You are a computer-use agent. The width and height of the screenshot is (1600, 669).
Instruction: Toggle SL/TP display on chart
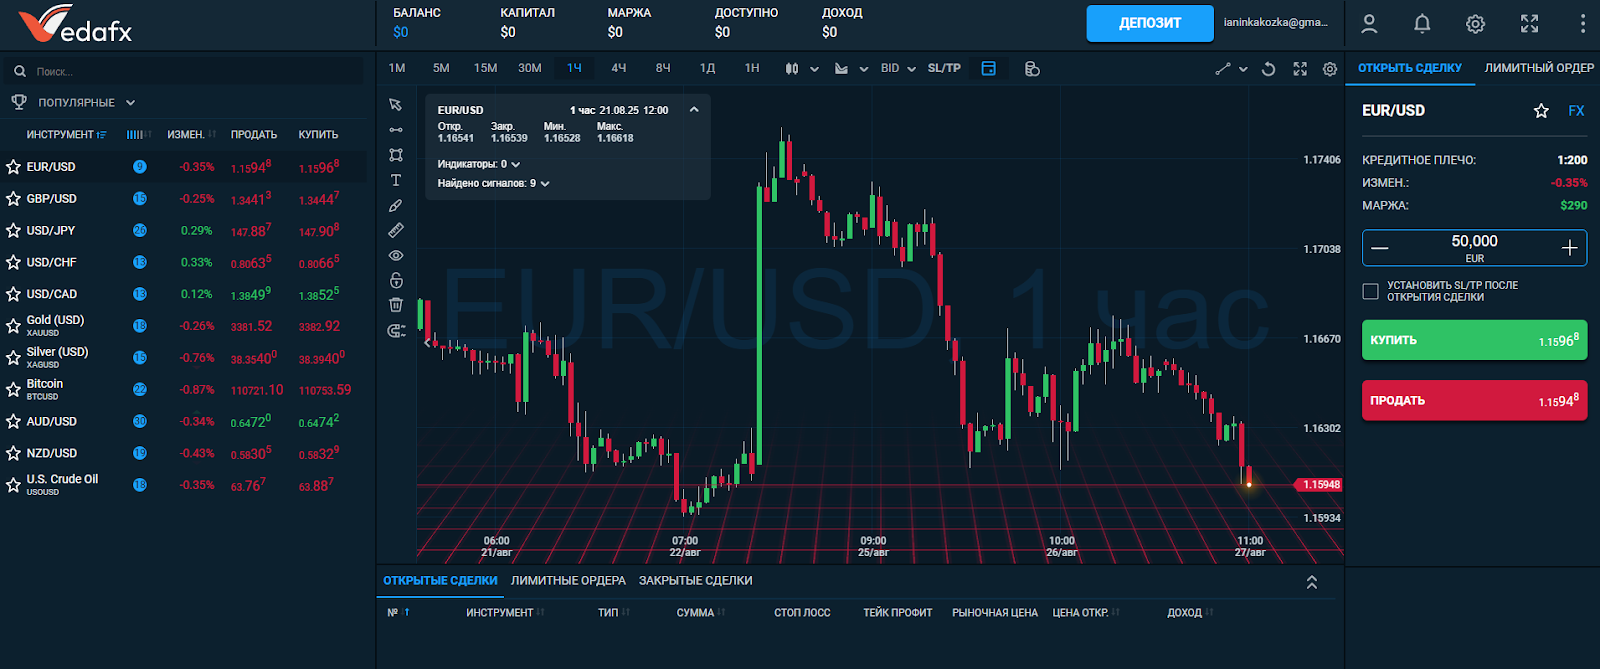click(x=944, y=69)
